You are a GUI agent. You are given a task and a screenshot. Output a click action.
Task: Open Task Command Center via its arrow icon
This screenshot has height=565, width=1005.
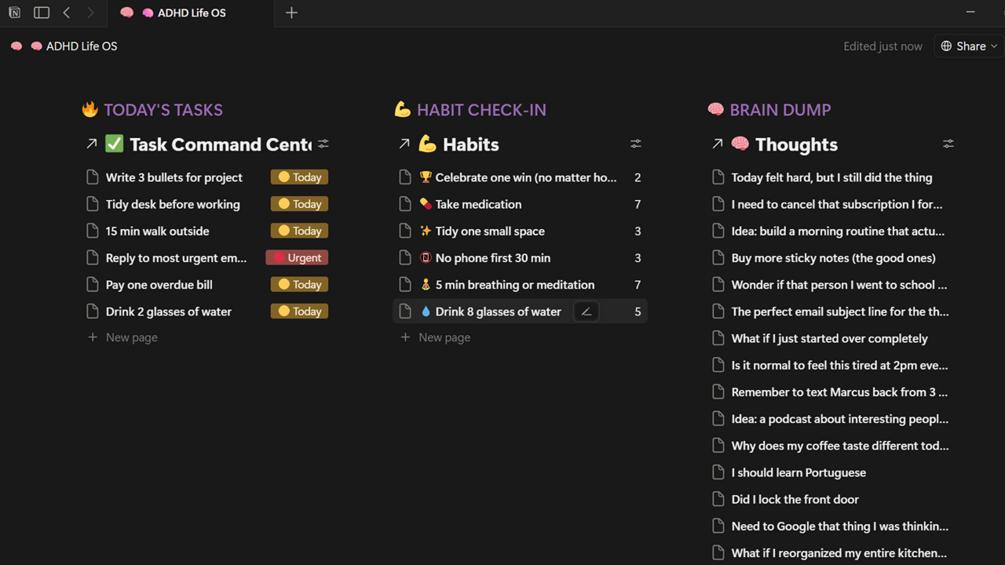click(91, 144)
